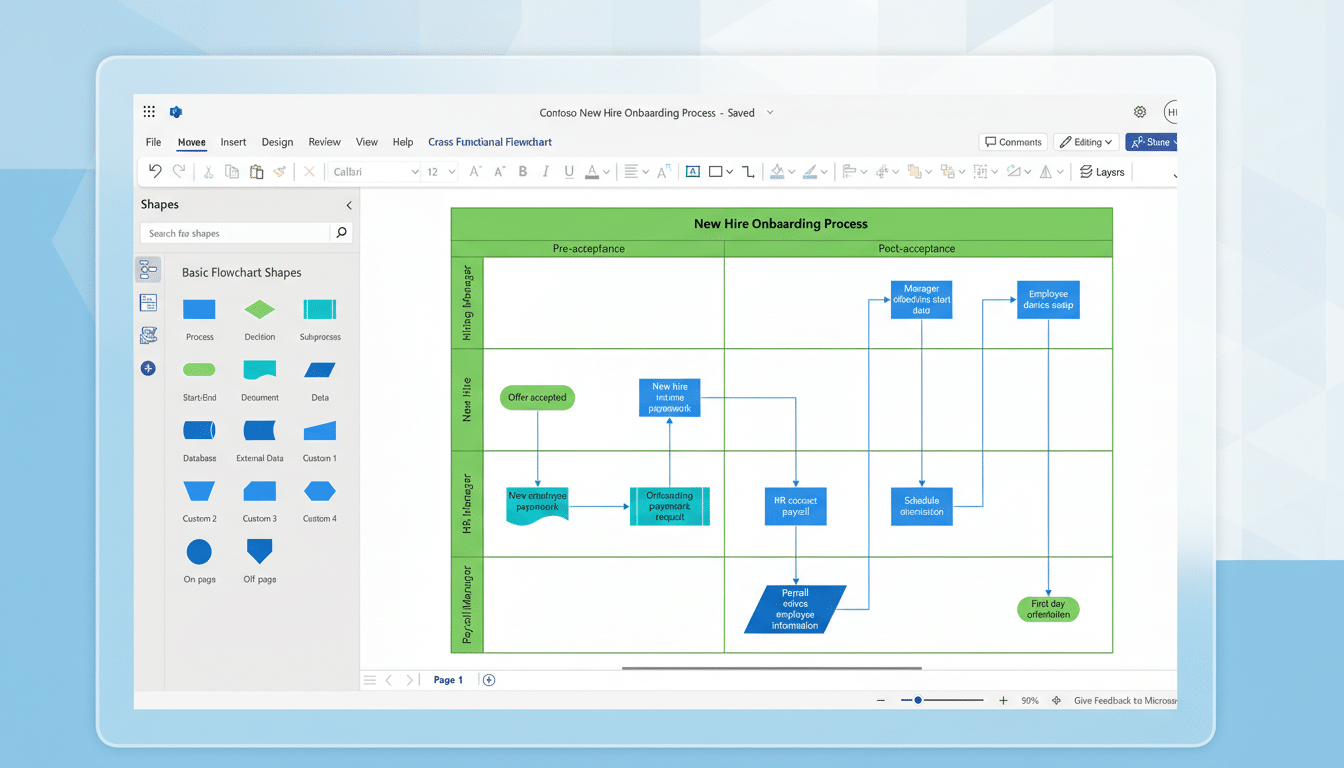
Task: Open the Comments panel
Action: point(1012,141)
